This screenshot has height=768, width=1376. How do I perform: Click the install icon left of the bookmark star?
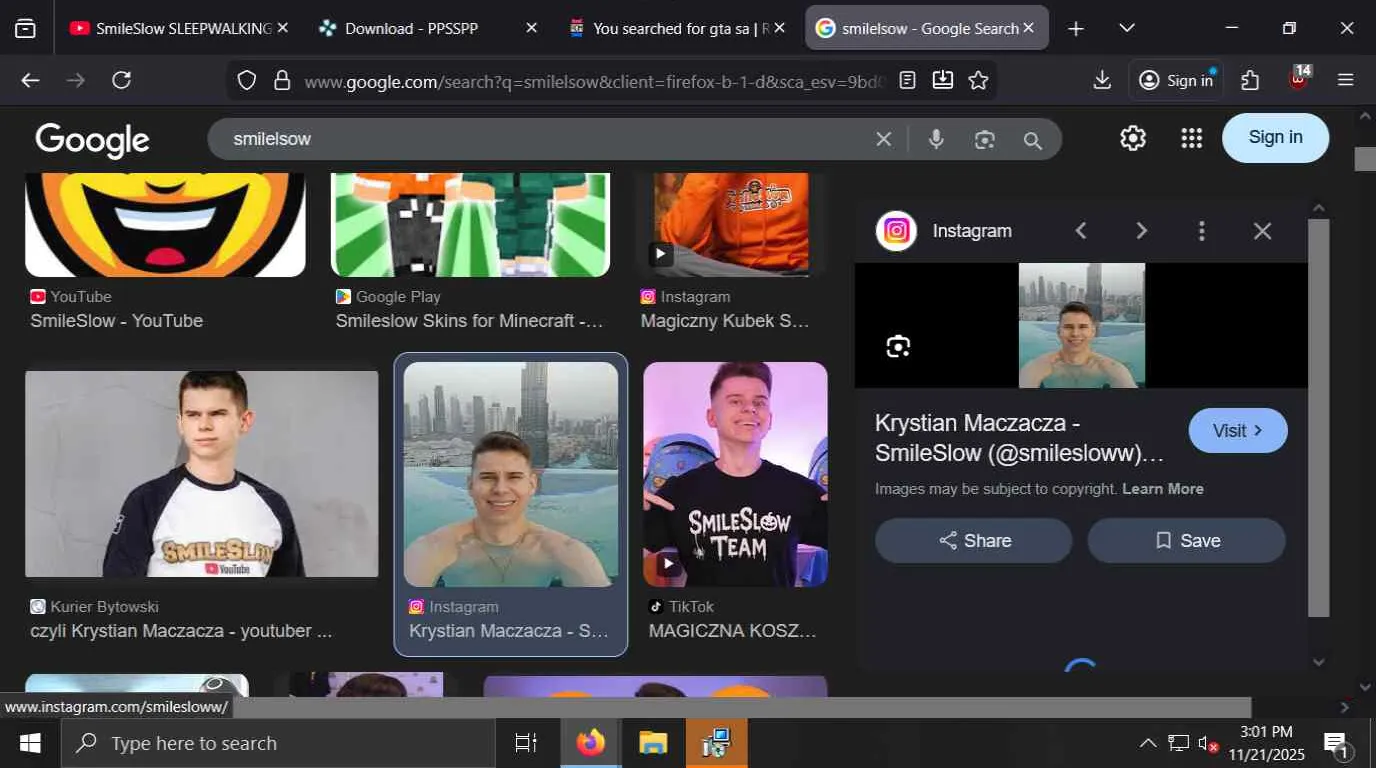pyautogui.click(x=942, y=80)
